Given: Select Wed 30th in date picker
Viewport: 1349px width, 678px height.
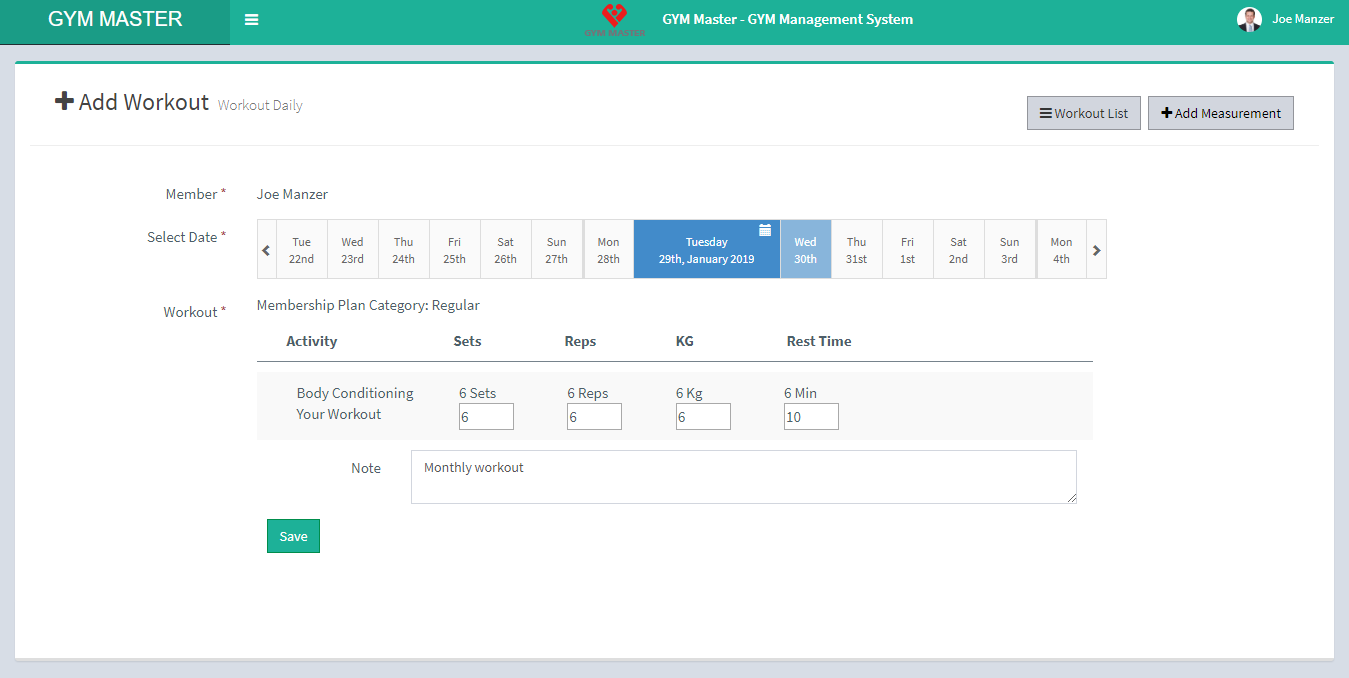Looking at the screenshot, I should pos(805,250).
